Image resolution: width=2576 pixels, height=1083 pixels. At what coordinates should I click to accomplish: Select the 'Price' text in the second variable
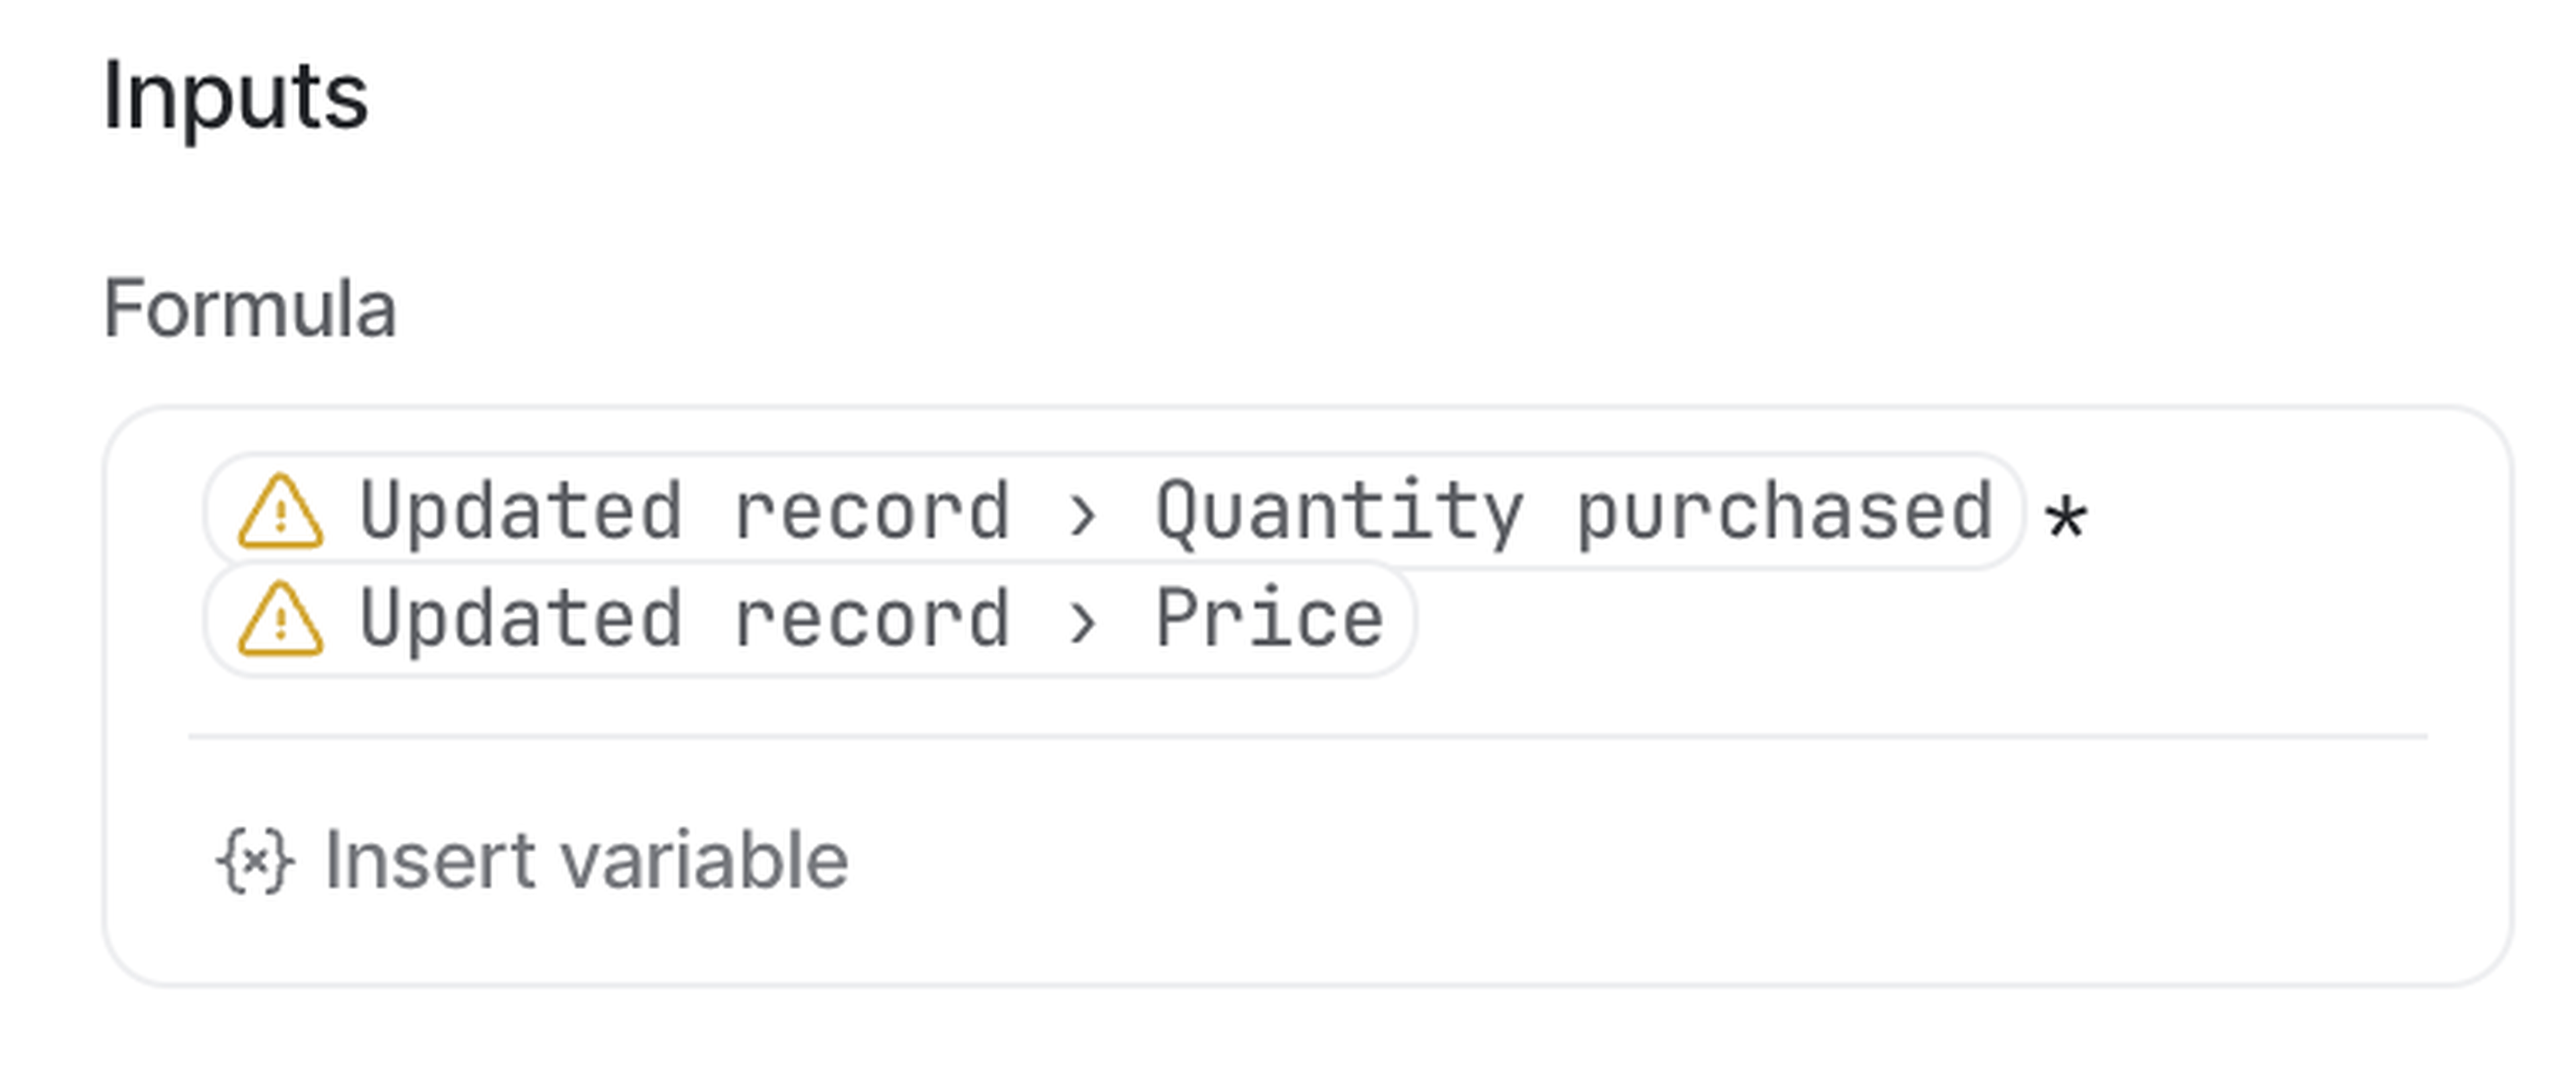click(1269, 620)
